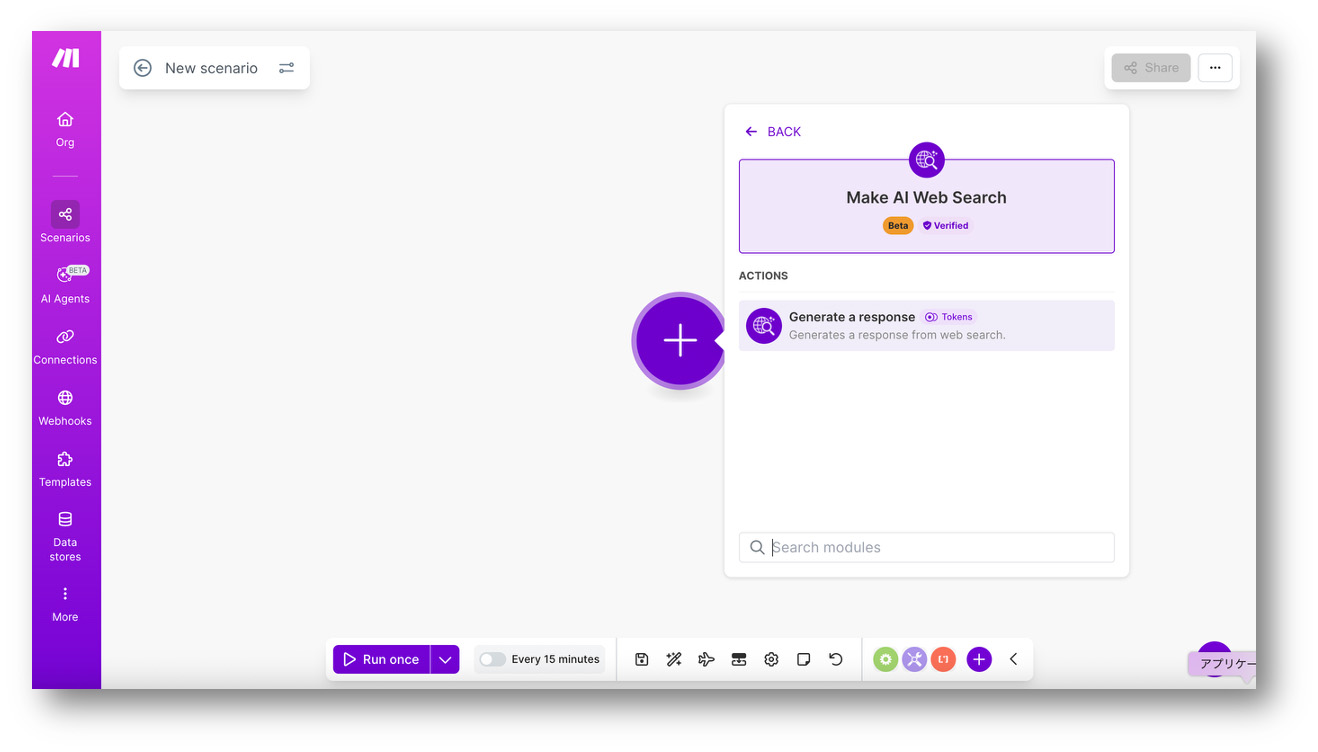Click the BACK link in module panel

[x=774, y=132]
